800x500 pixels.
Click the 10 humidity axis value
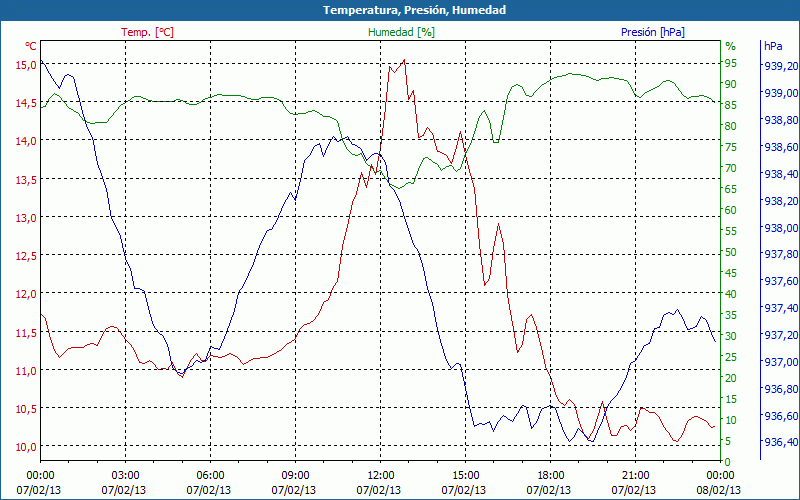[731, 420]
